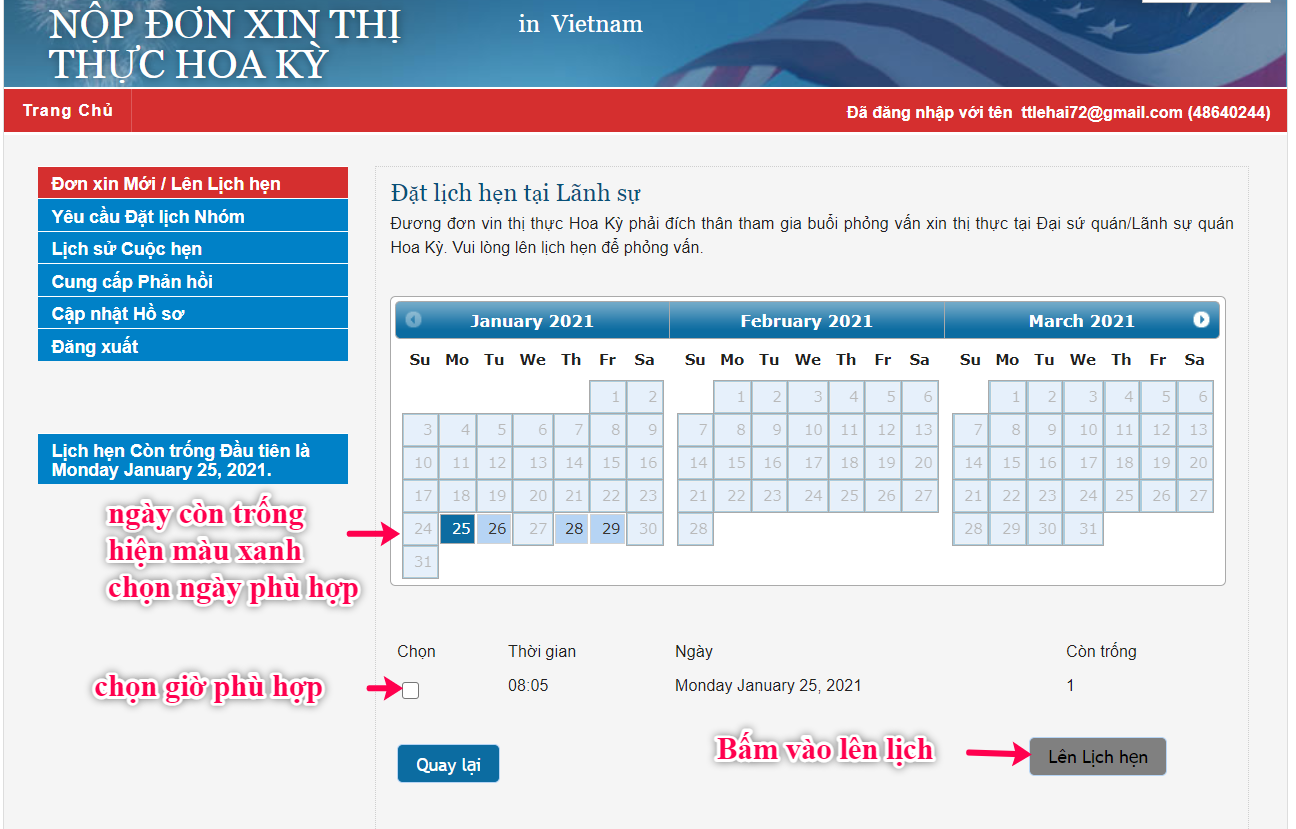
Task: Open Lịch sử Cuộc hẹn menu item
Action: tap(193, 249)
